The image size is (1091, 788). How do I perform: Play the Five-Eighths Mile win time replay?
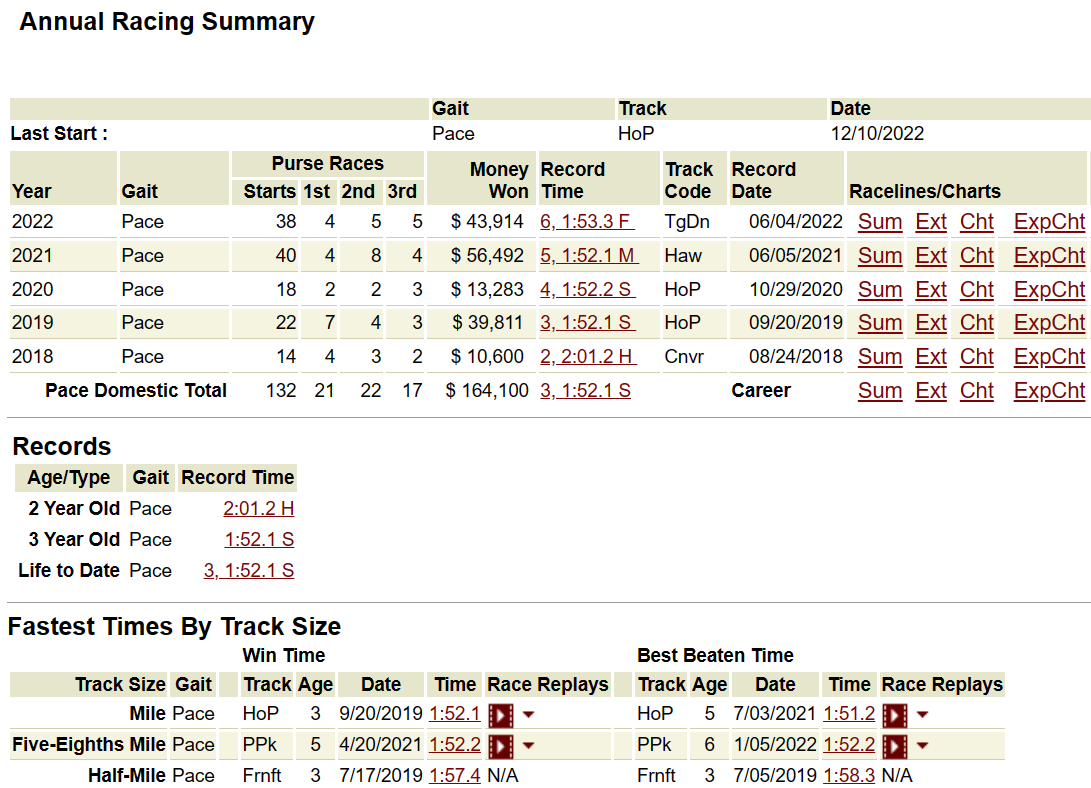pos(501,746)
